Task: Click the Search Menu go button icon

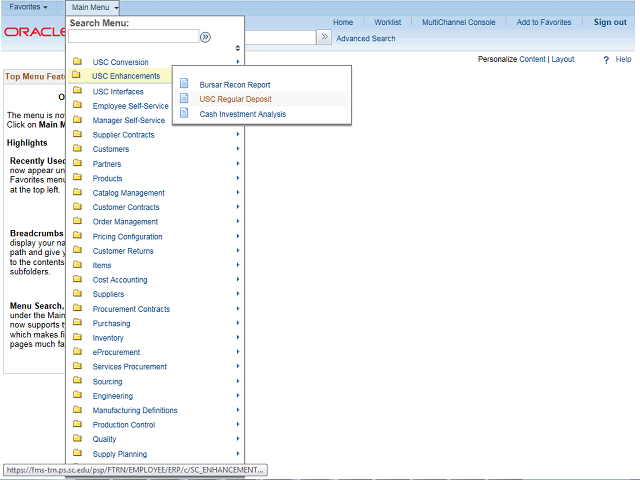Action: point(205,37)
